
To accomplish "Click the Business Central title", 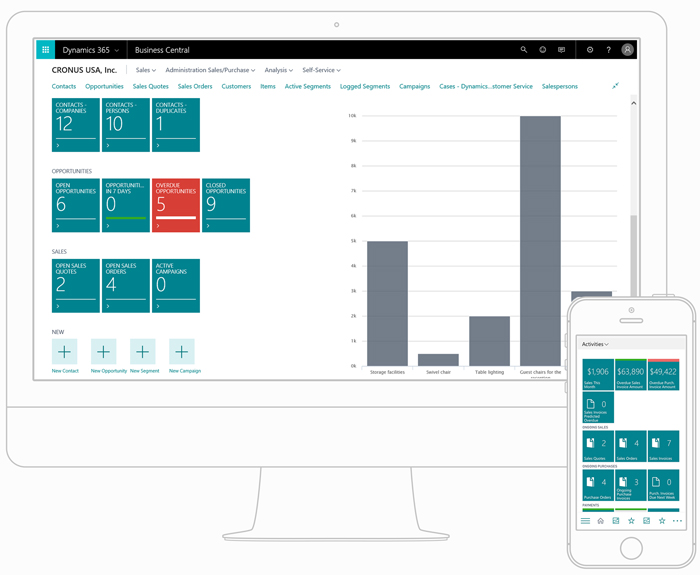I will [162, 50].
